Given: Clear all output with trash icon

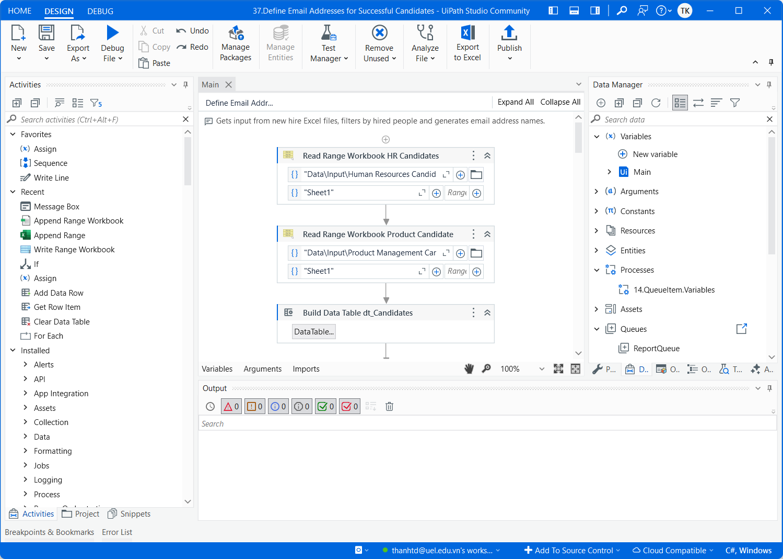Looking at the screenshot, I should (390, 407).
